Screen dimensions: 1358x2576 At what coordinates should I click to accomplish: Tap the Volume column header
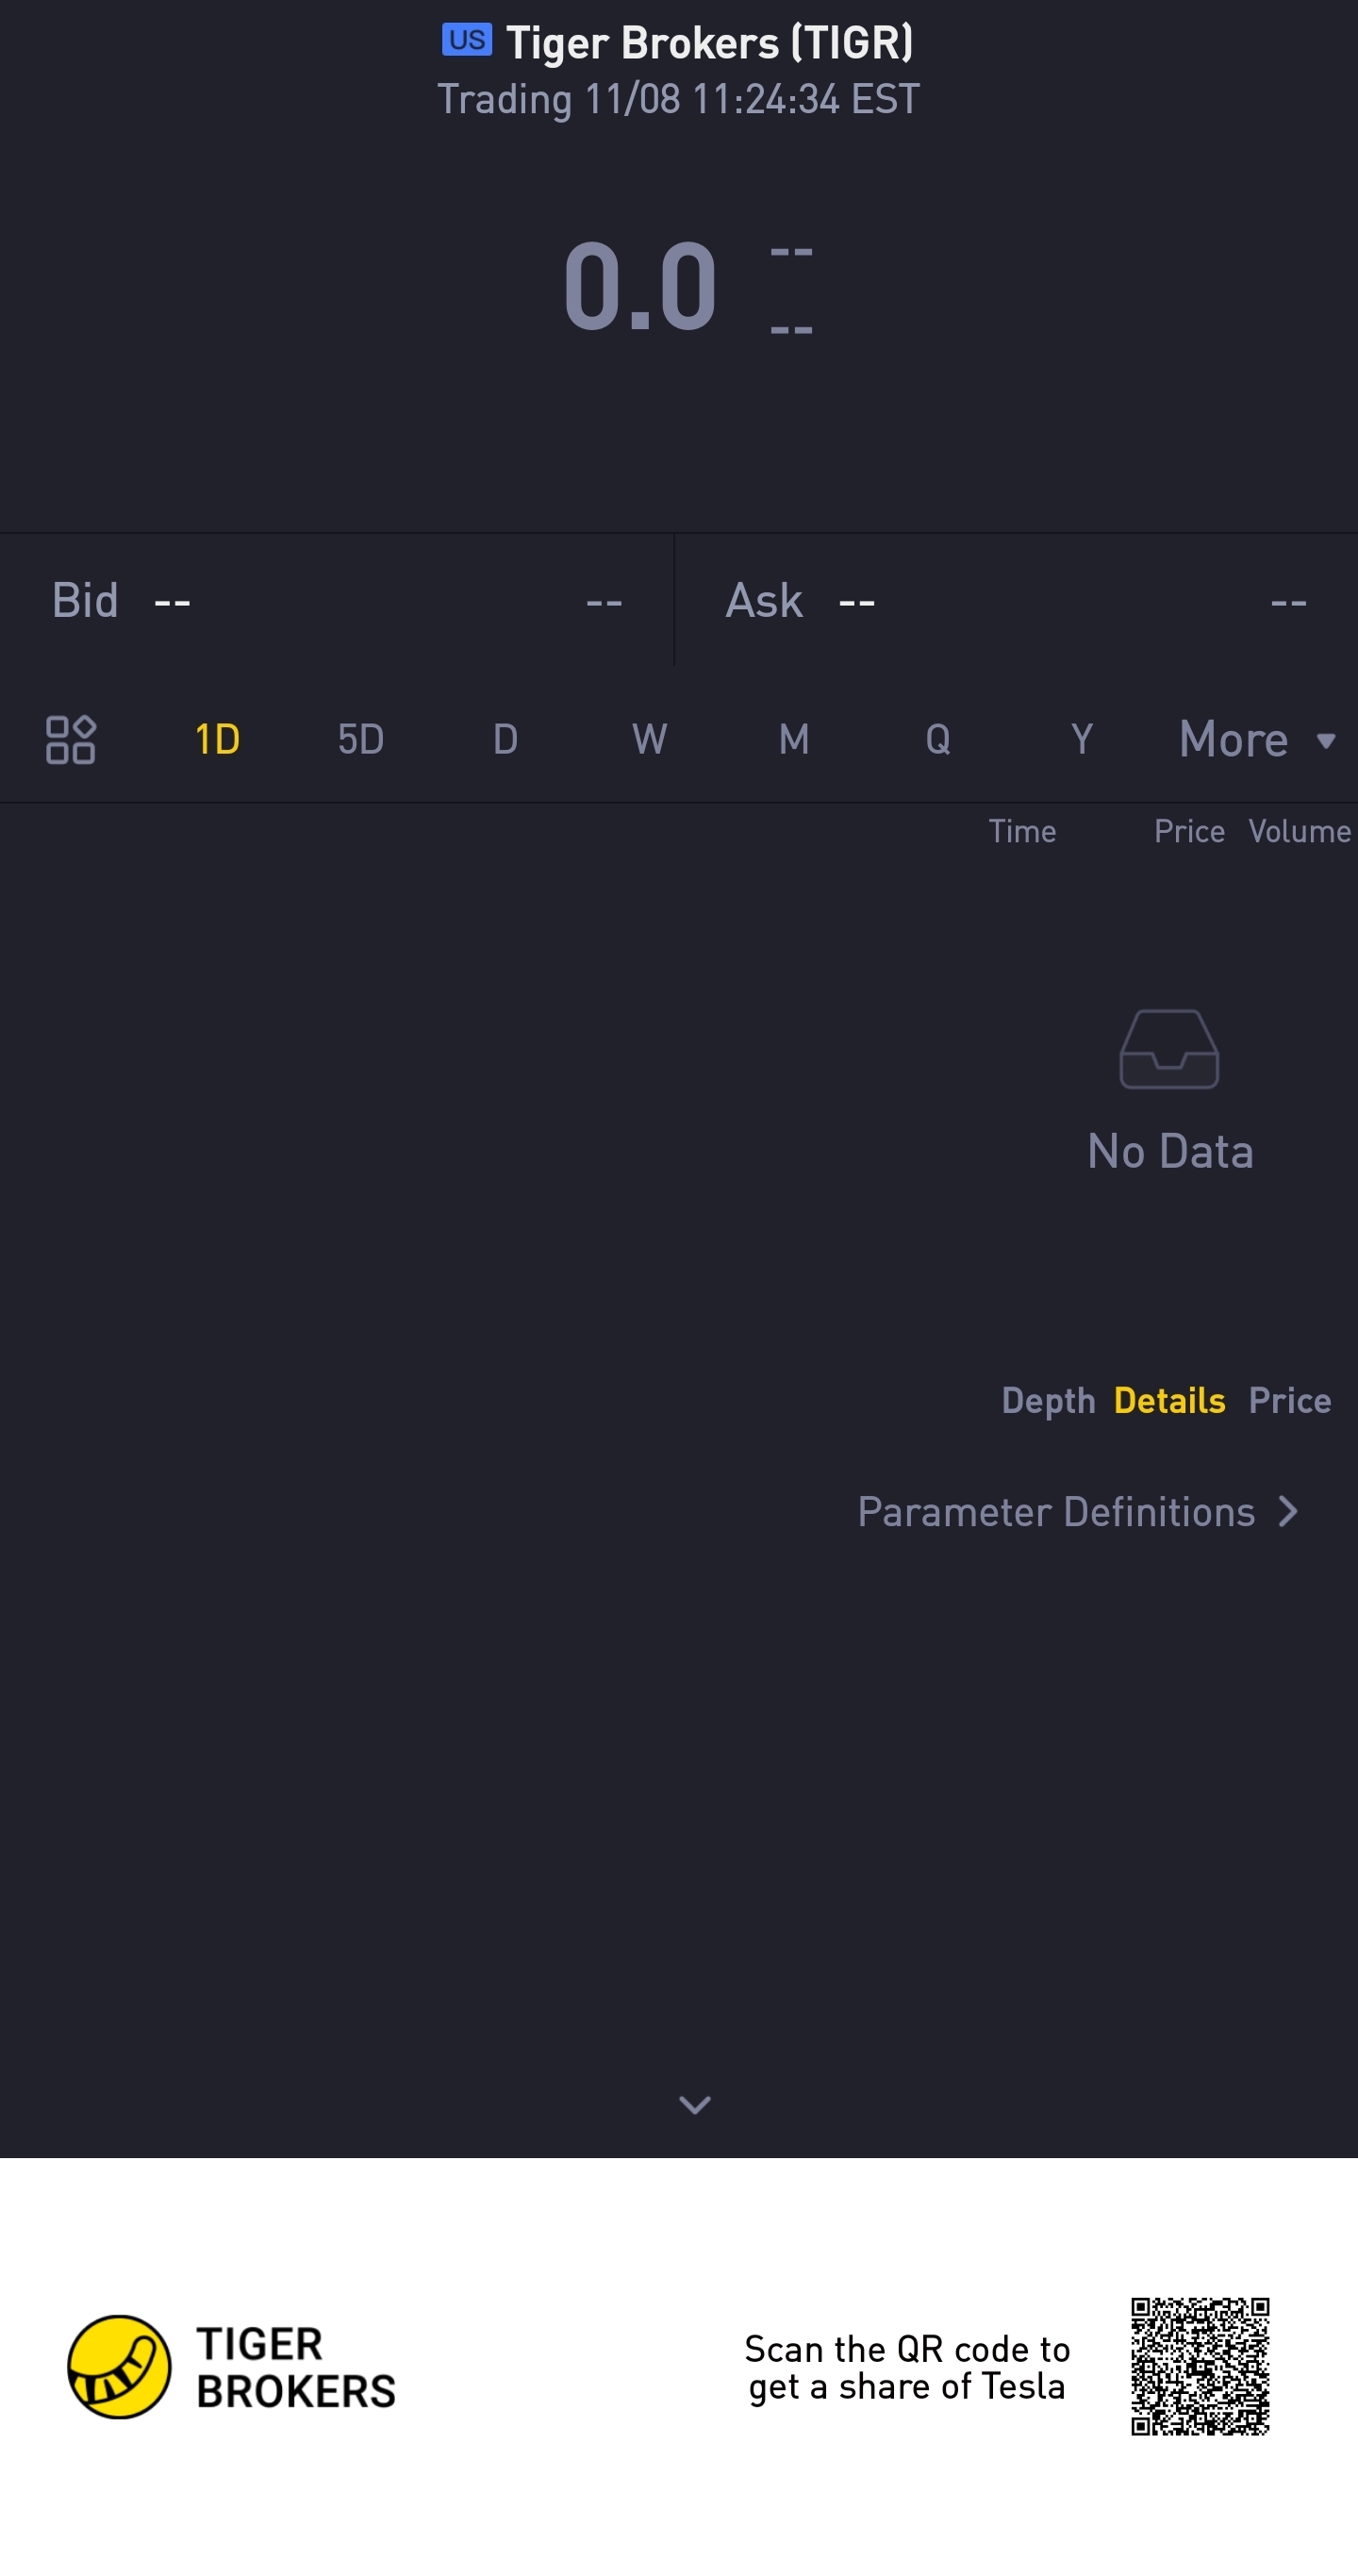coord(1299,831)
